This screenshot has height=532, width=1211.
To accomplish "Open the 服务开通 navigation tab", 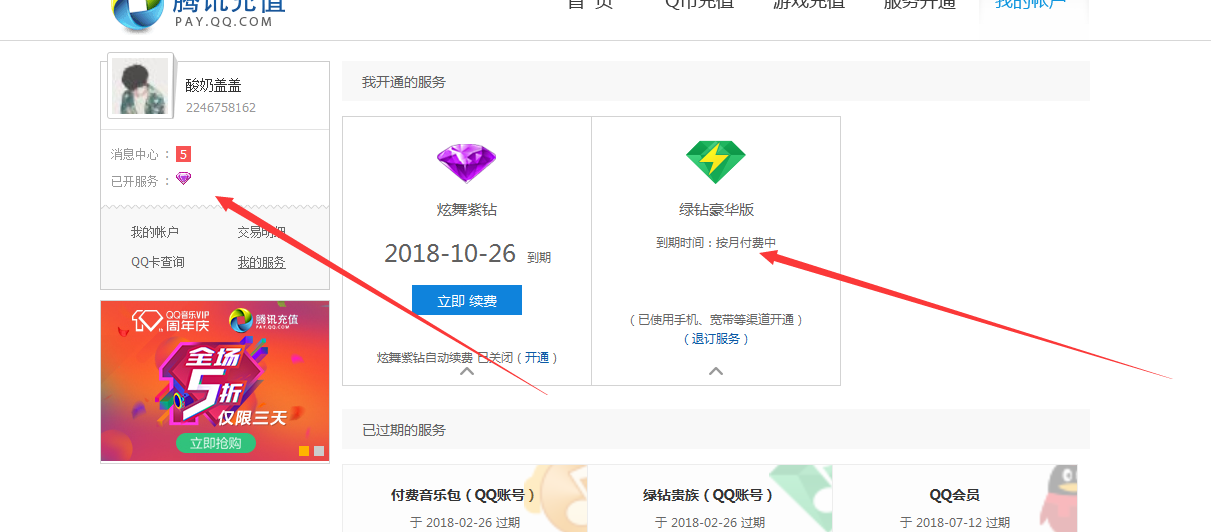I will pyautogui.click(x=920, y=4).
